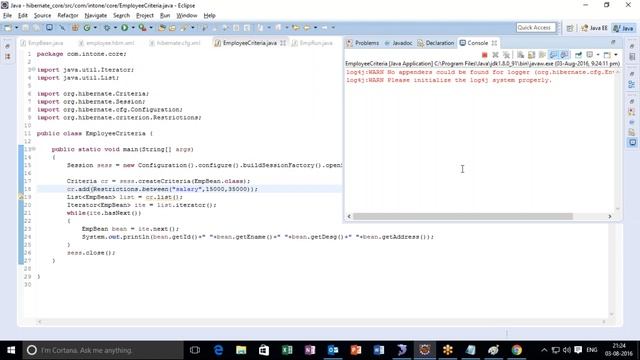The height and width of the screenshot is (360, 640).
Task: Click the Windows Start button
Action: pyautogui.click(x=11, y=350)
